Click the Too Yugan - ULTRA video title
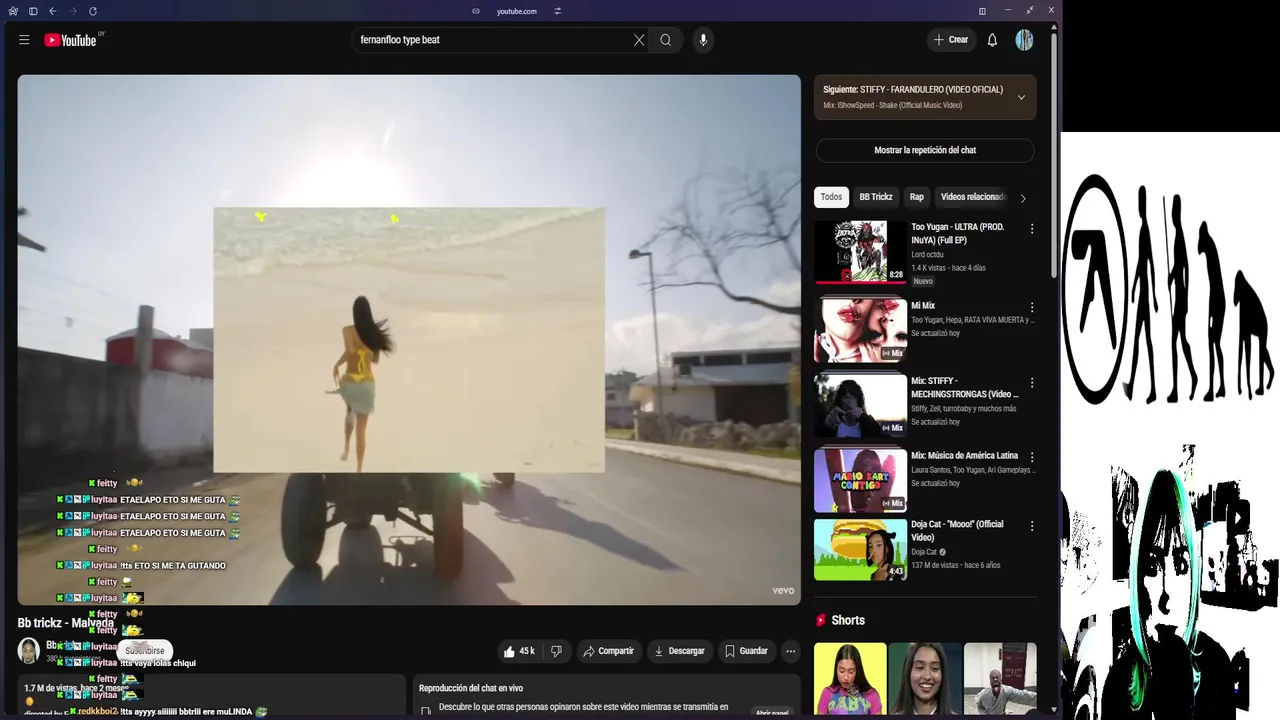This screenshot has width=1280, height=720. 957,233
